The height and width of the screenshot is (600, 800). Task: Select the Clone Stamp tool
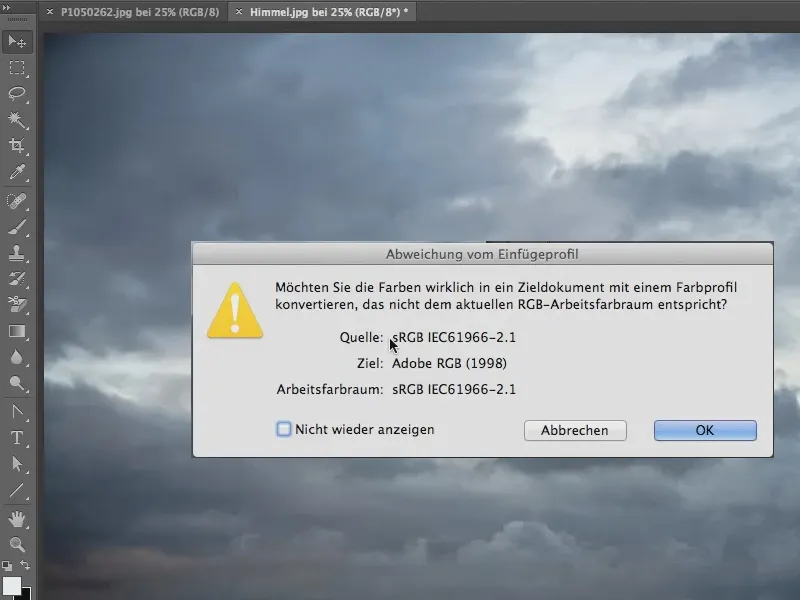click(x=17, y=253)
